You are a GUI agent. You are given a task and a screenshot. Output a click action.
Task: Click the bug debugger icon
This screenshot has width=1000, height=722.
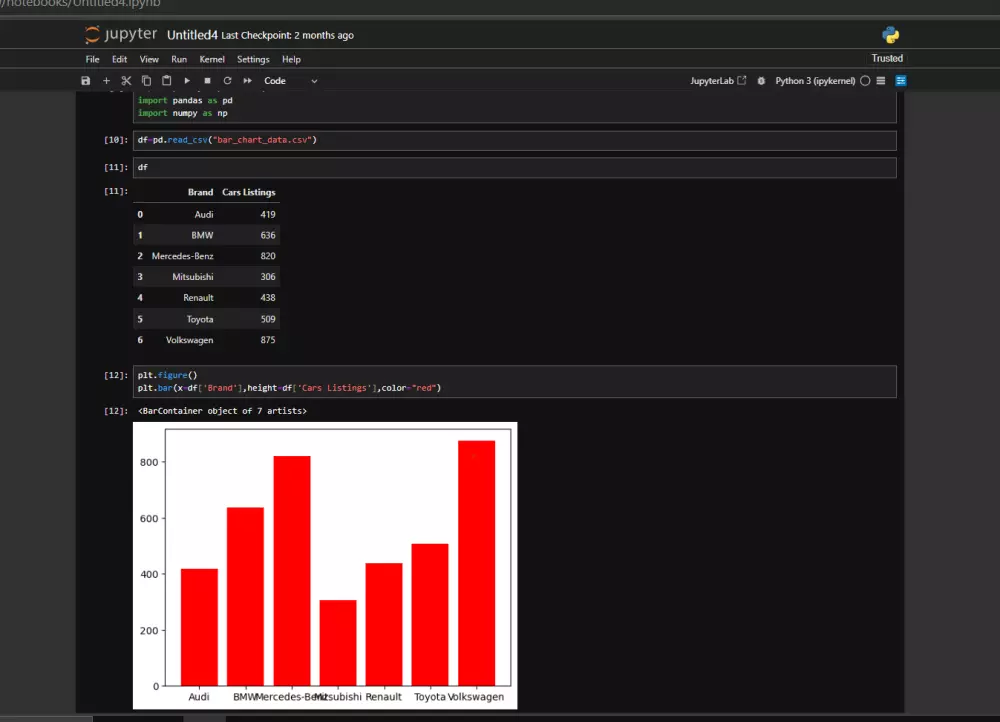point(761,81)
